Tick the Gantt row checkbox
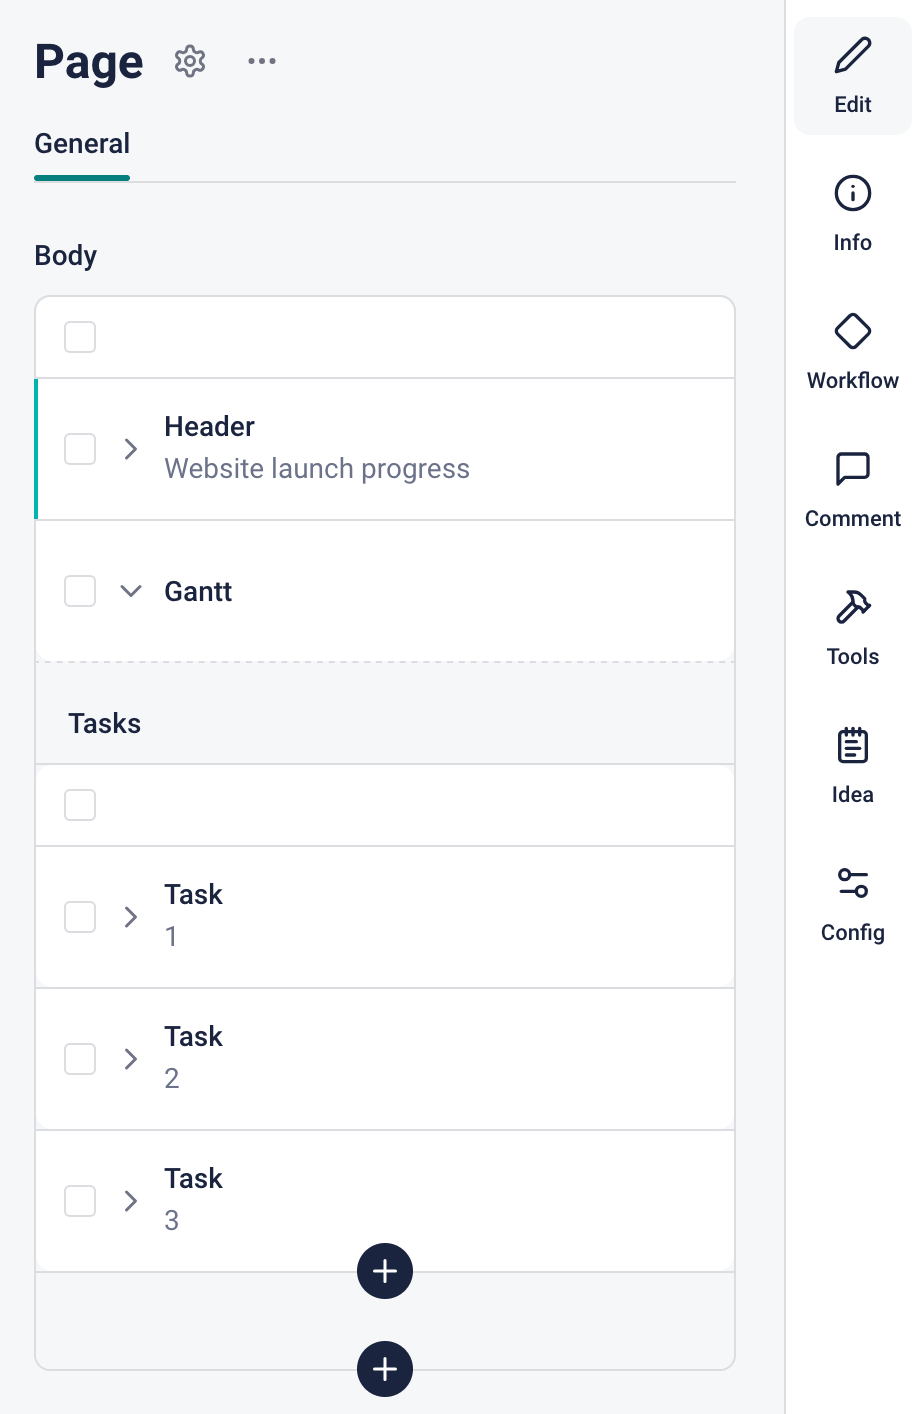The height and width of the screenshot is (1414, 916). tap(80, 591)
